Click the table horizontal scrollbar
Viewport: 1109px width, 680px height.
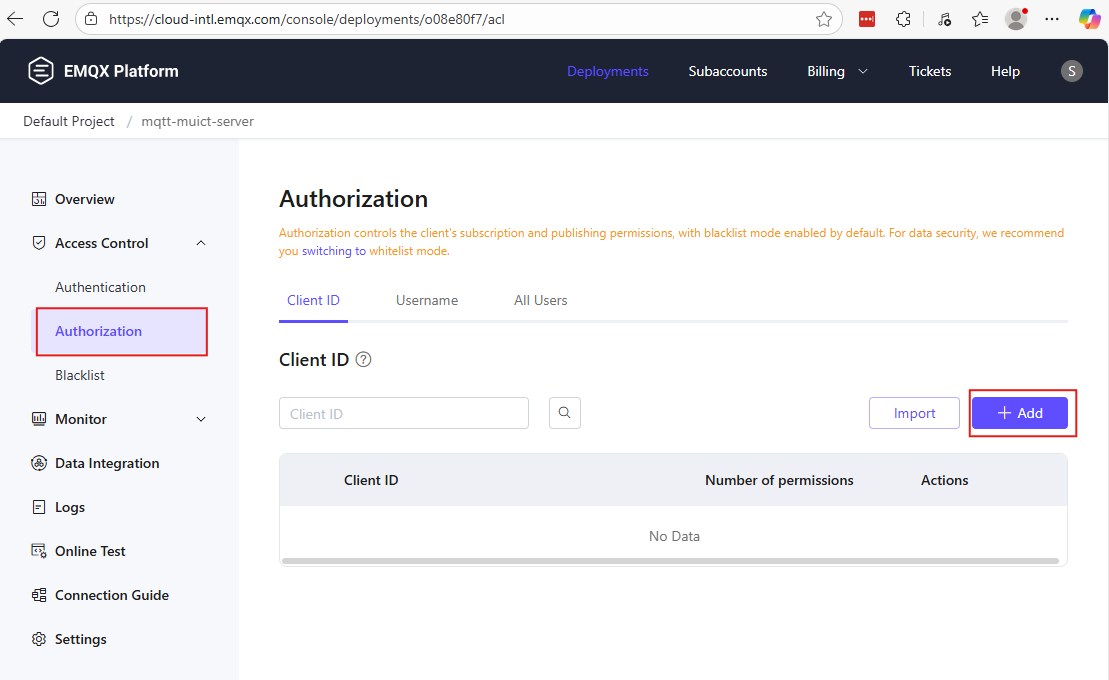(670, 561)
